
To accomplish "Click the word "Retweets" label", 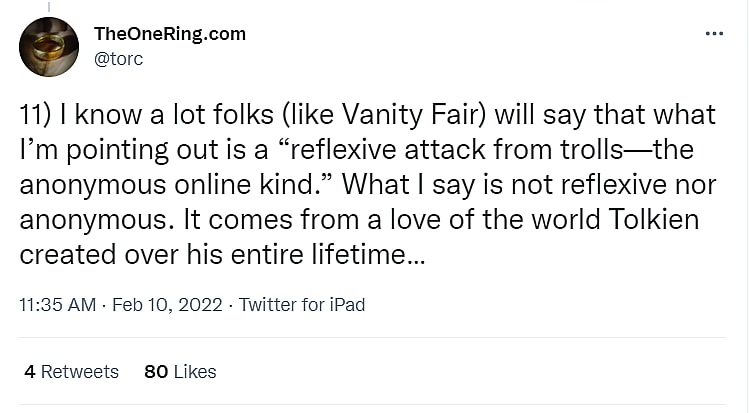I will click(x=80, y=371).
